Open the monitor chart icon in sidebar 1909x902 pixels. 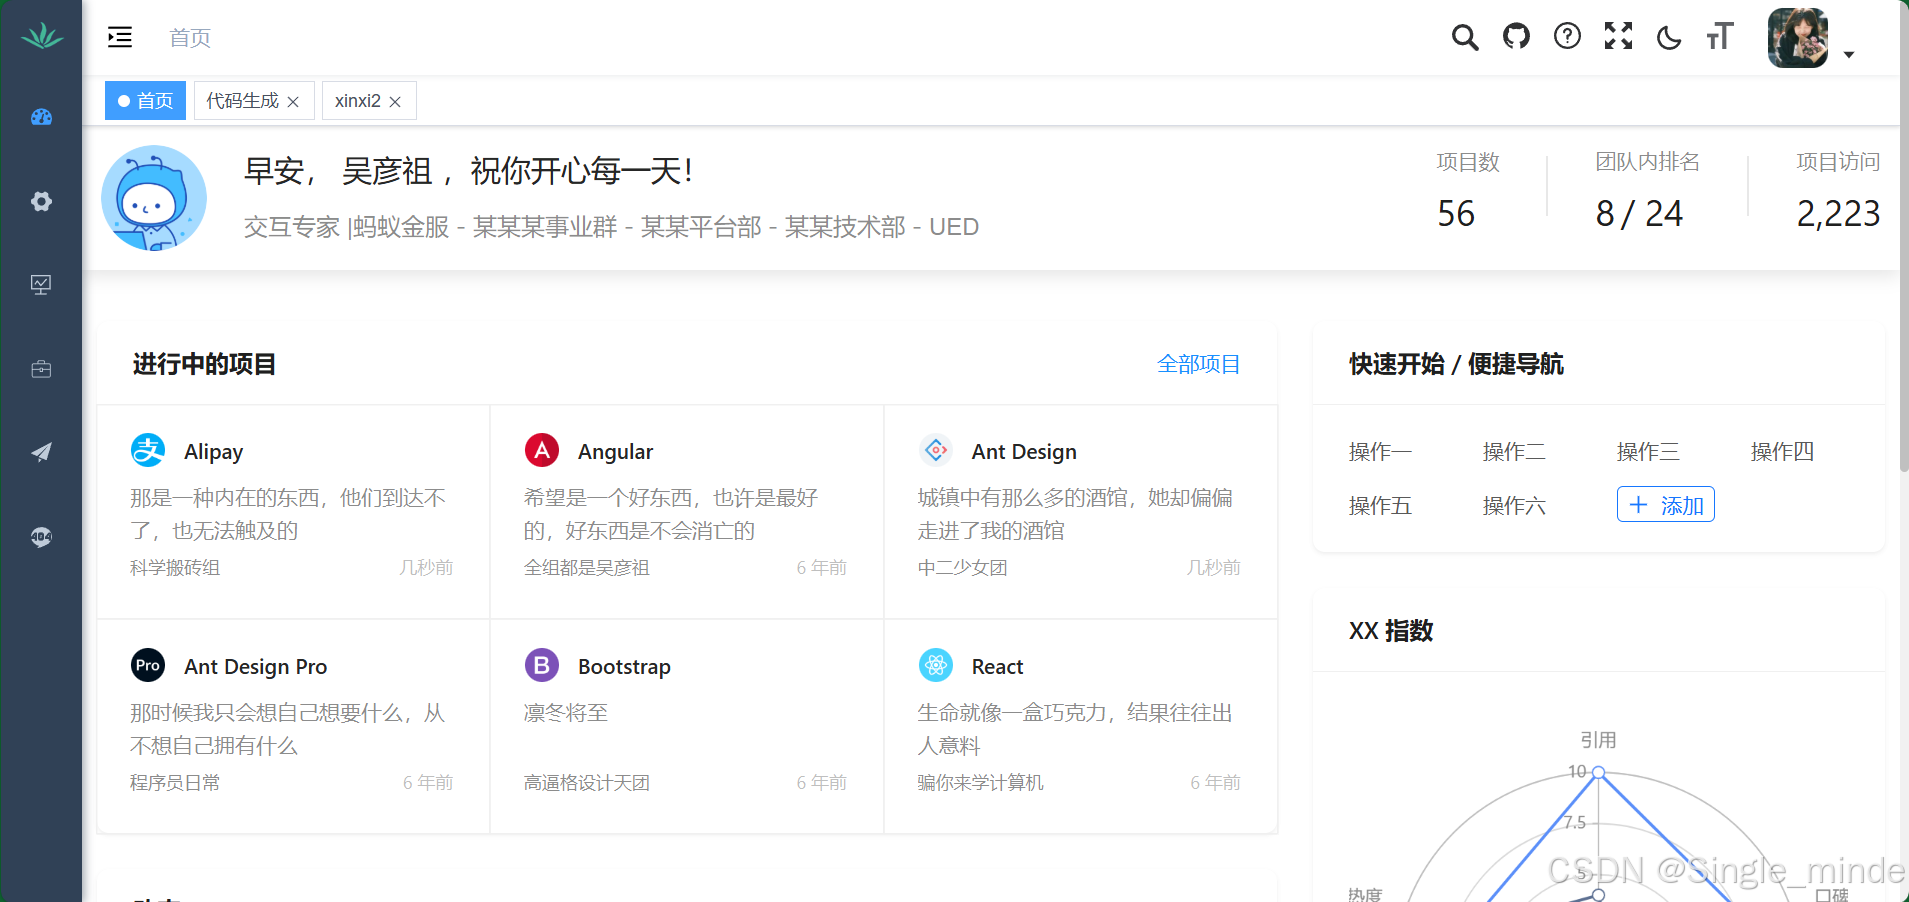tap(41, 285)
